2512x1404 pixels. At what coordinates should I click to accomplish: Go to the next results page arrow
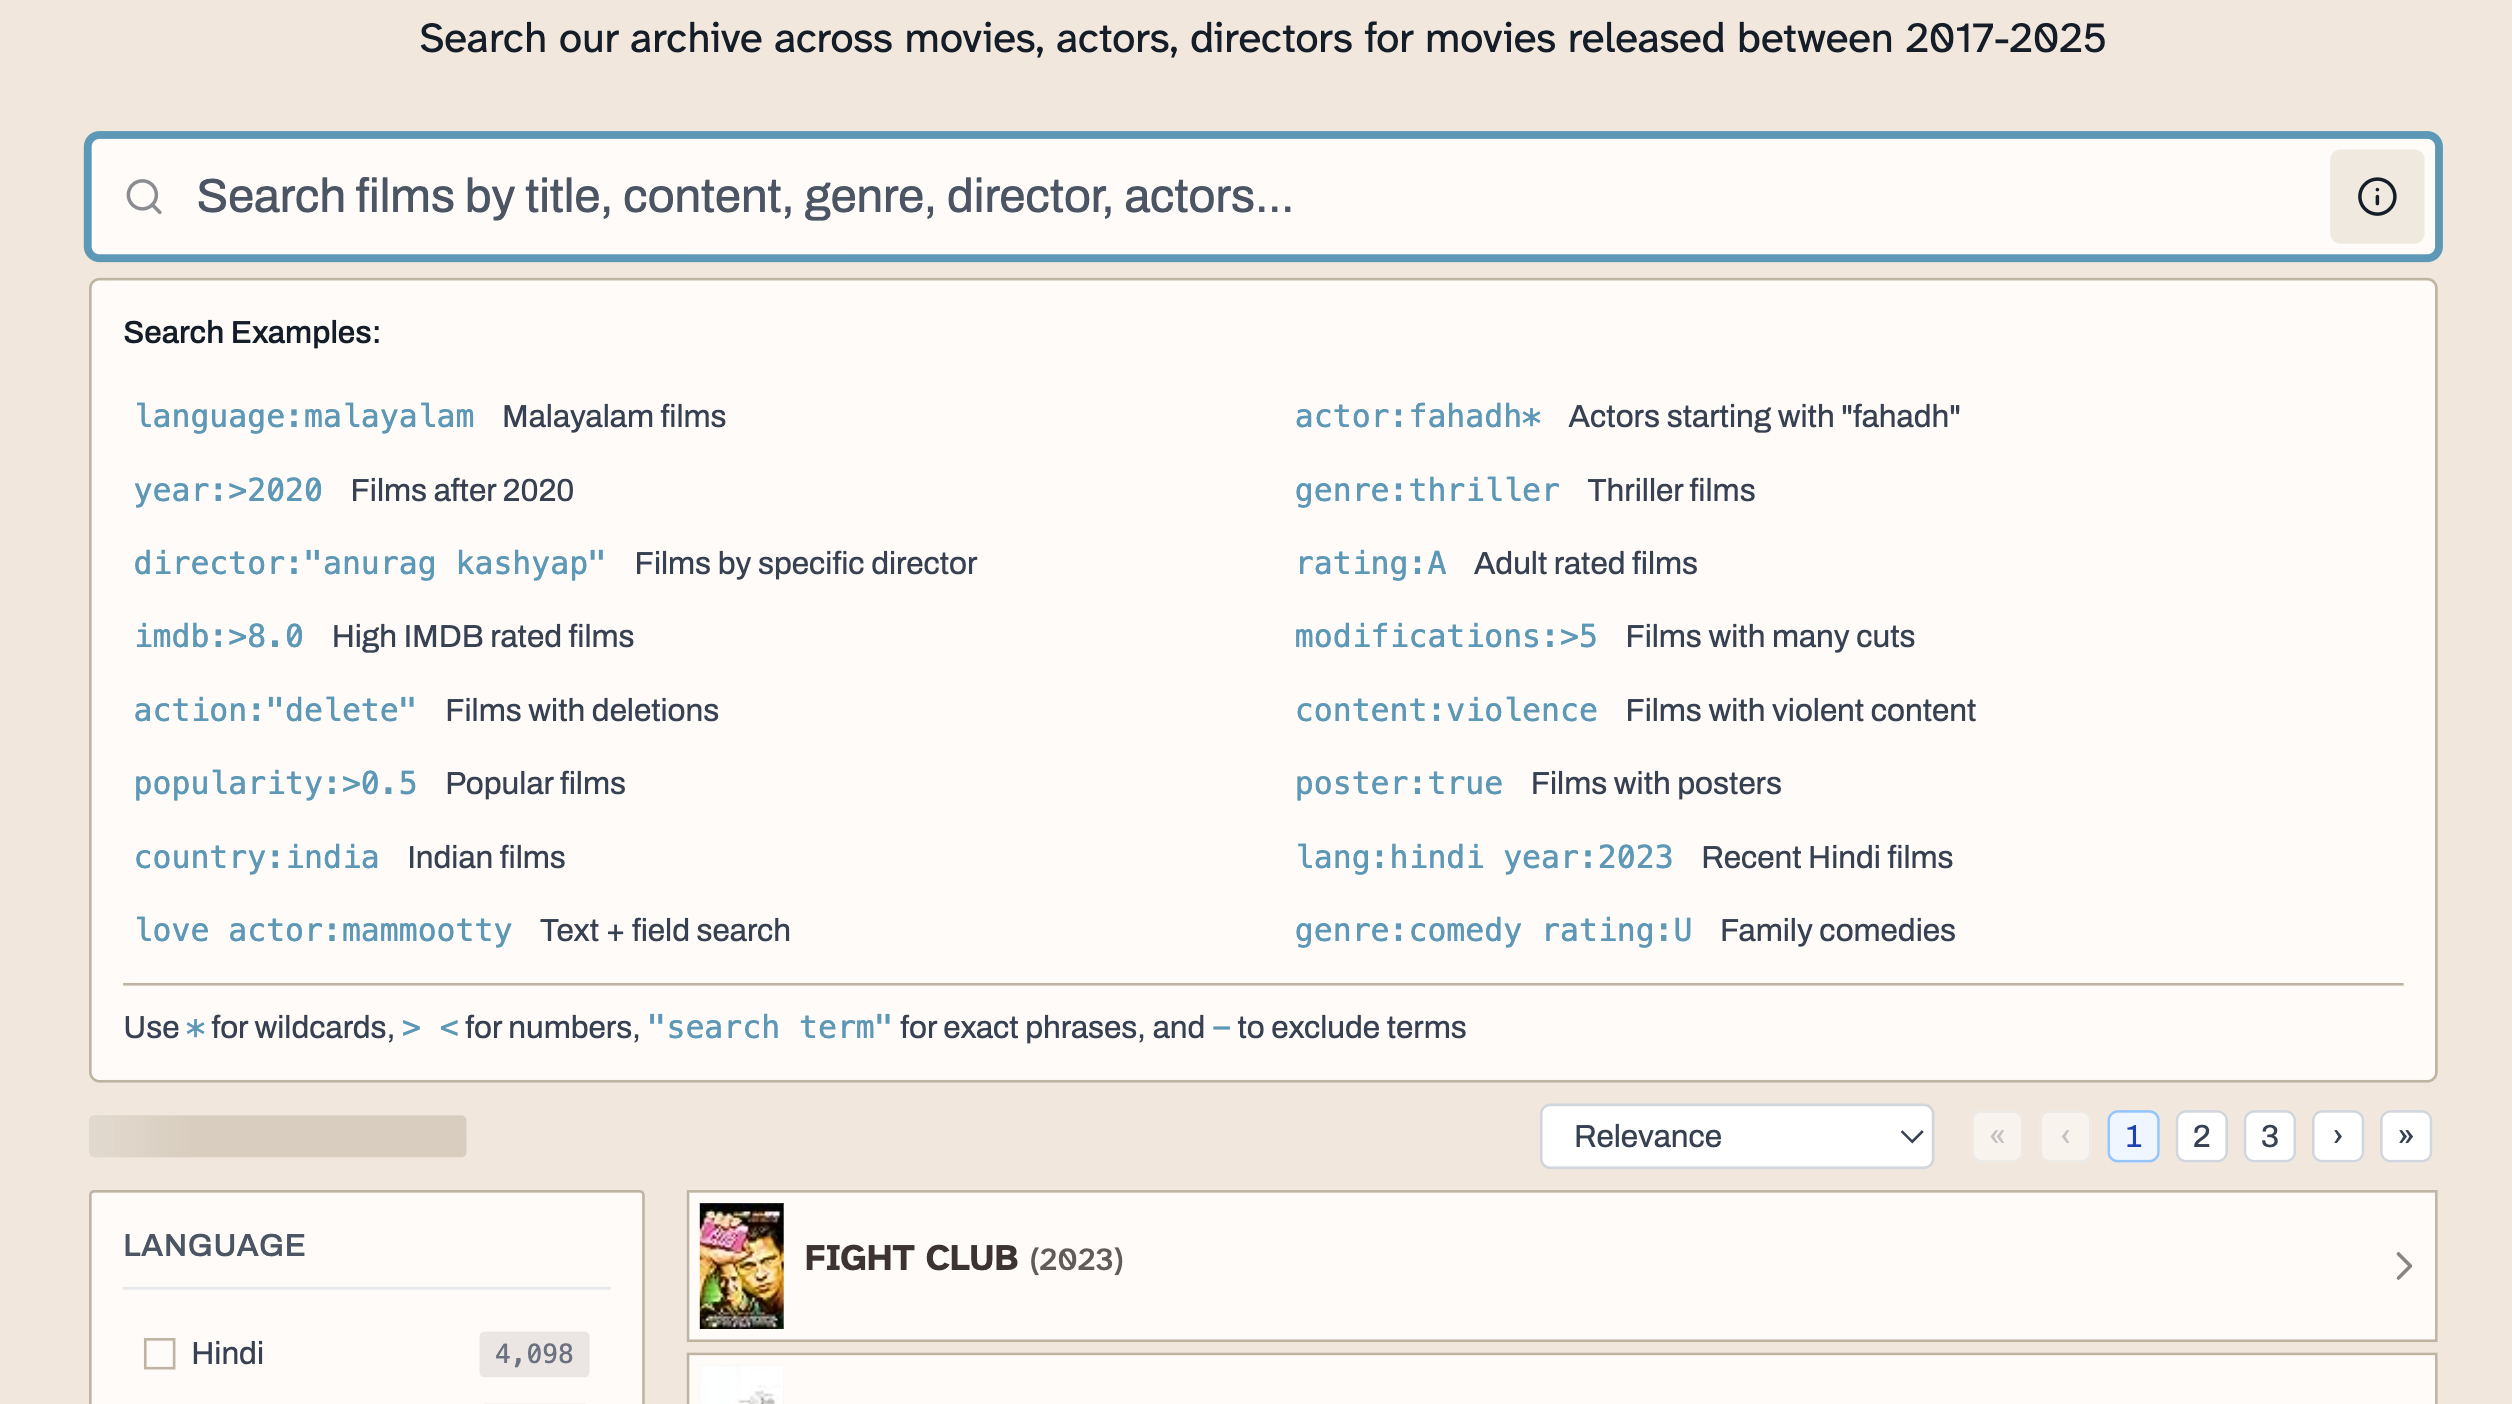click(x=2337, y=1136)
